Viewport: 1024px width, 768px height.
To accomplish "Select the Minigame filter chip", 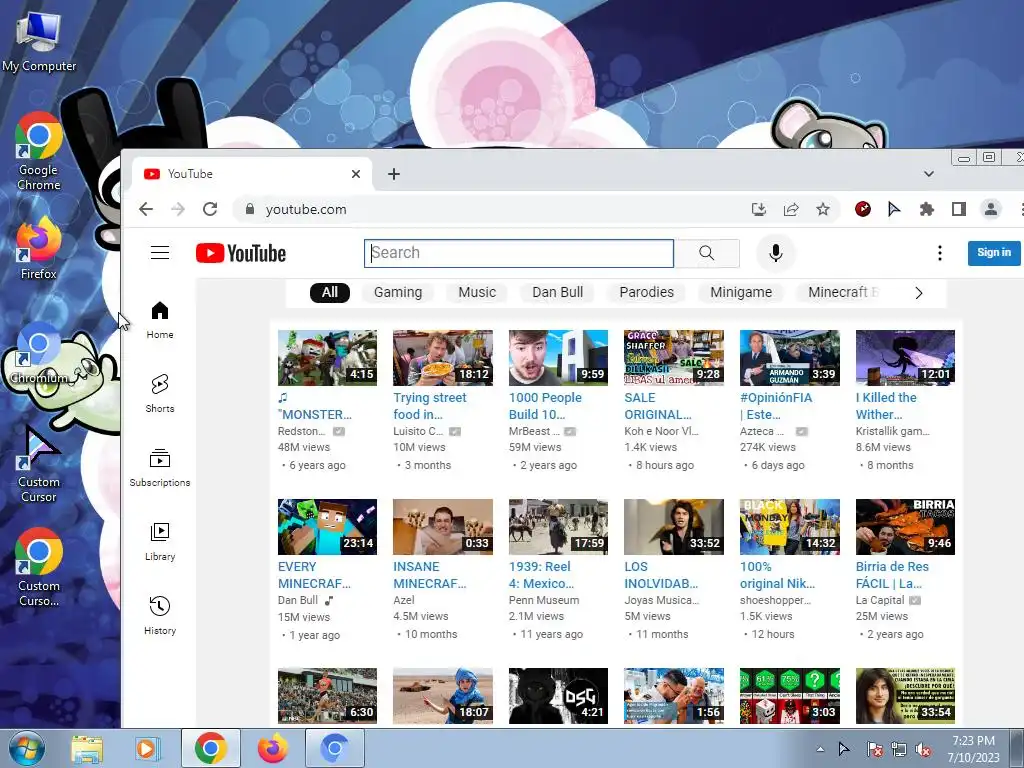I will coord(741,293).
